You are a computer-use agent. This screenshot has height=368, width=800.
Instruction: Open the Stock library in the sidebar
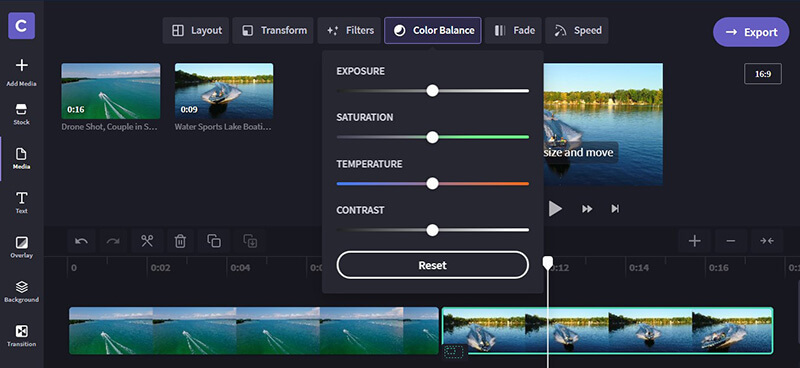click(x=21, y=114)
